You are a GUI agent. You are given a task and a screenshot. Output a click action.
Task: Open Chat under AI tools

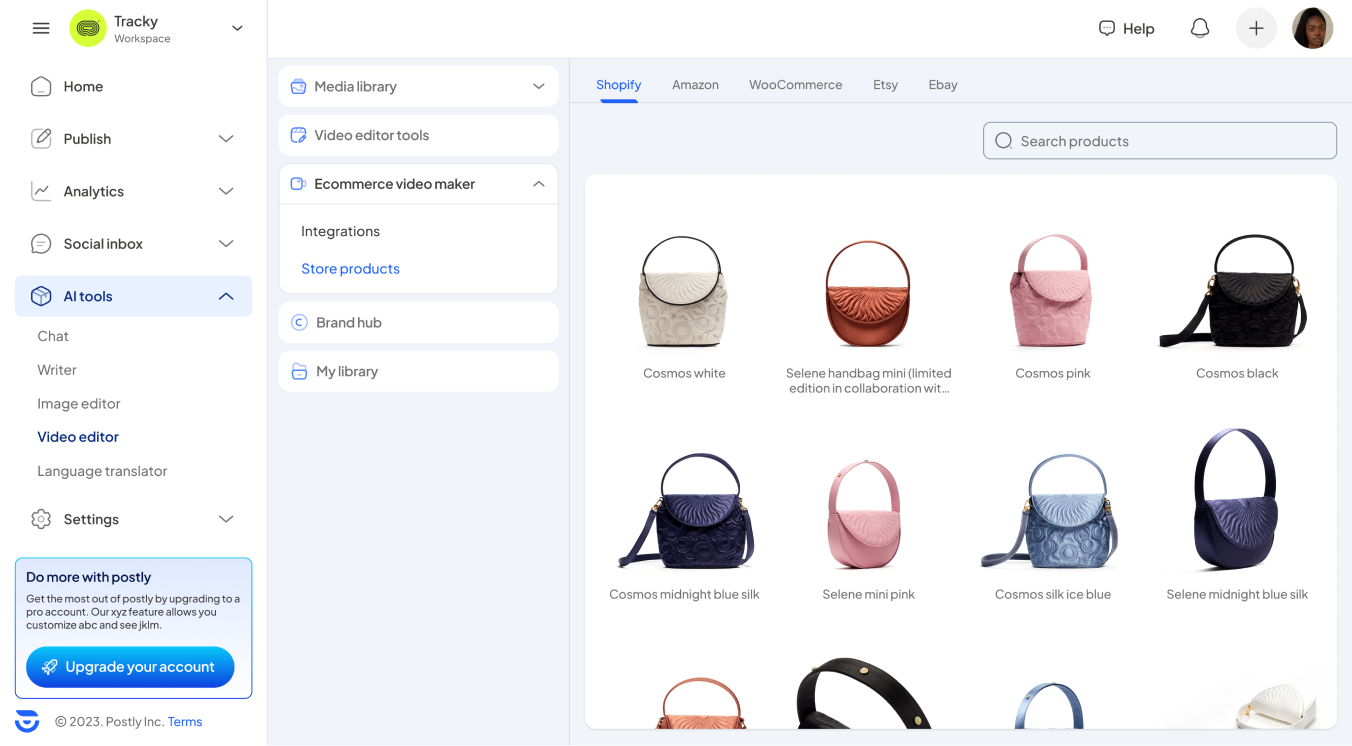pos(53,336)
